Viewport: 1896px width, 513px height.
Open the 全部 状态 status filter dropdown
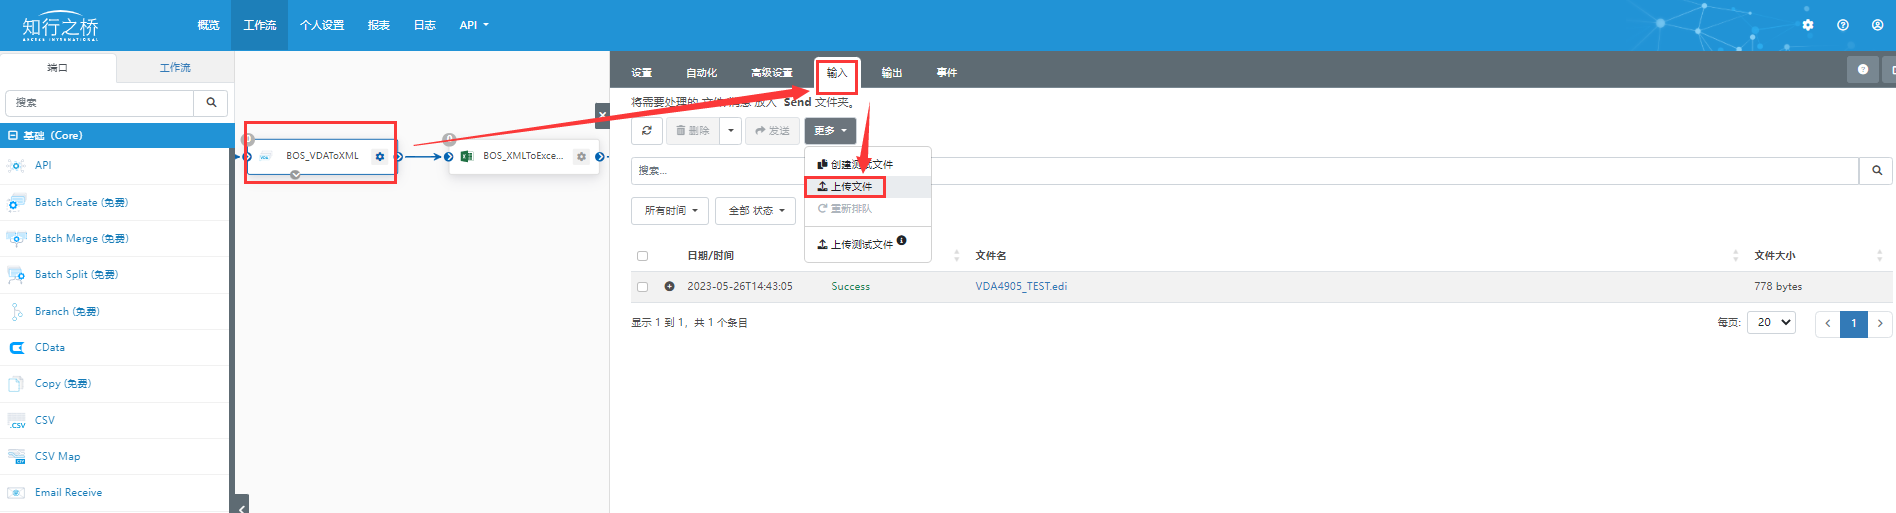pos(755,211)
